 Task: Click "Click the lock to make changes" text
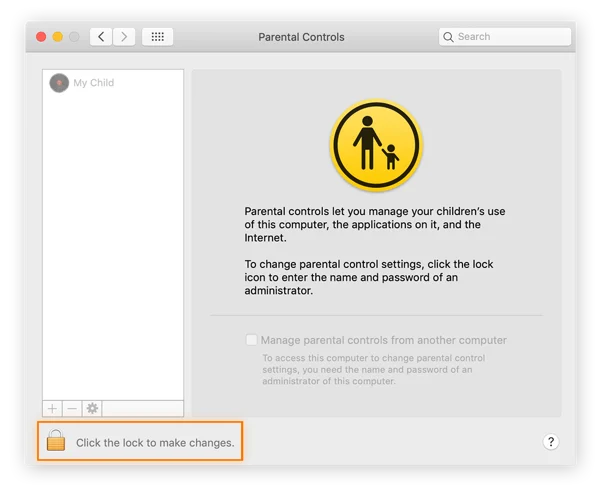click(155, 442)
